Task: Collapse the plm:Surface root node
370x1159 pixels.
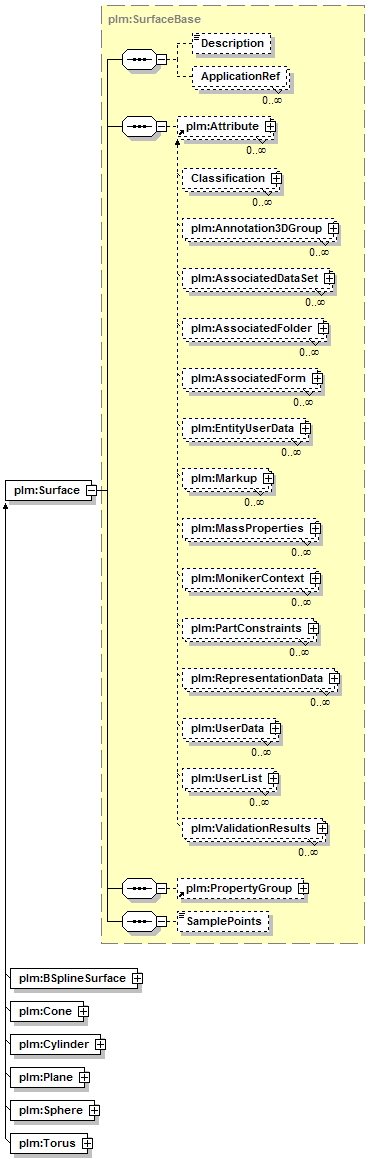Action: pos(91,489)
